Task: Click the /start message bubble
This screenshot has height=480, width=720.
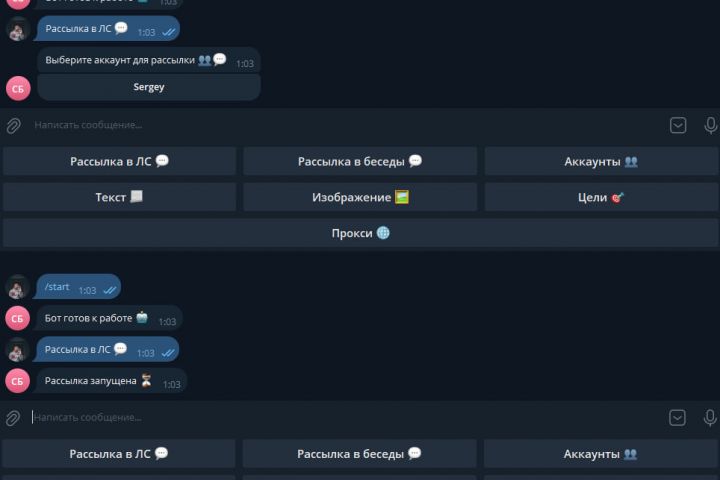Action: 78,288
